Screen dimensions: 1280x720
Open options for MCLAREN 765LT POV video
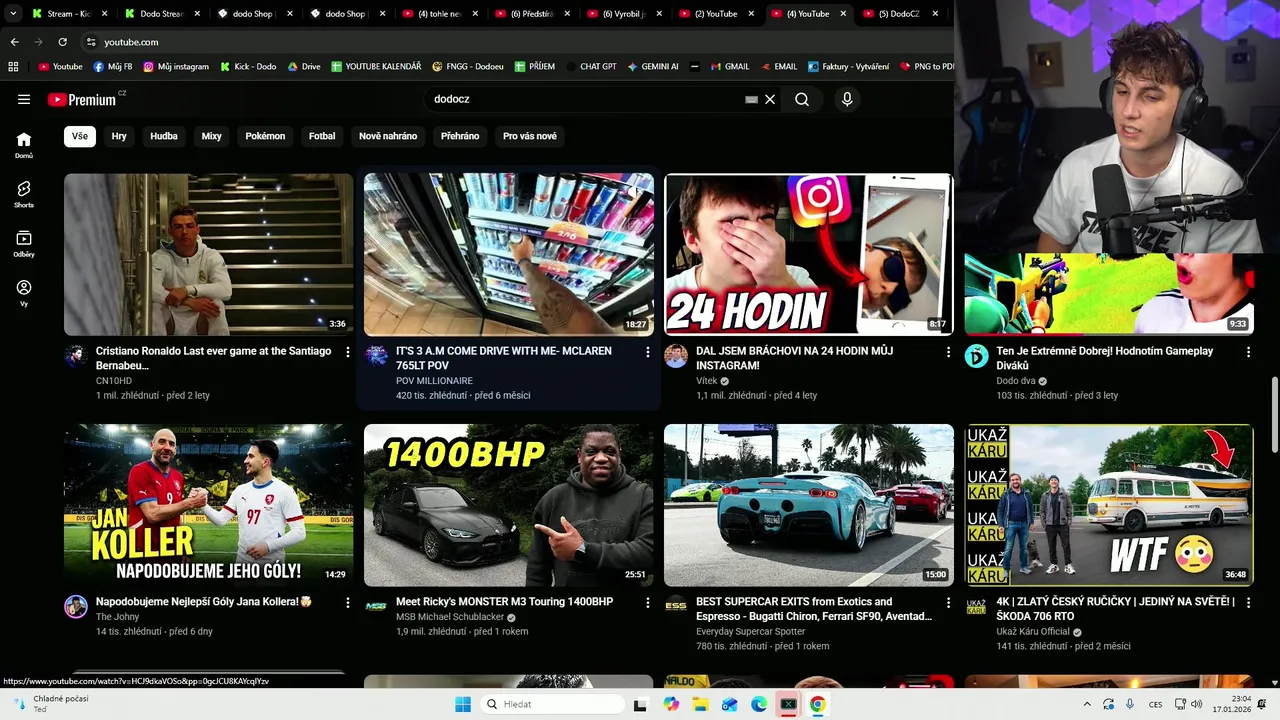click(648, 352)
